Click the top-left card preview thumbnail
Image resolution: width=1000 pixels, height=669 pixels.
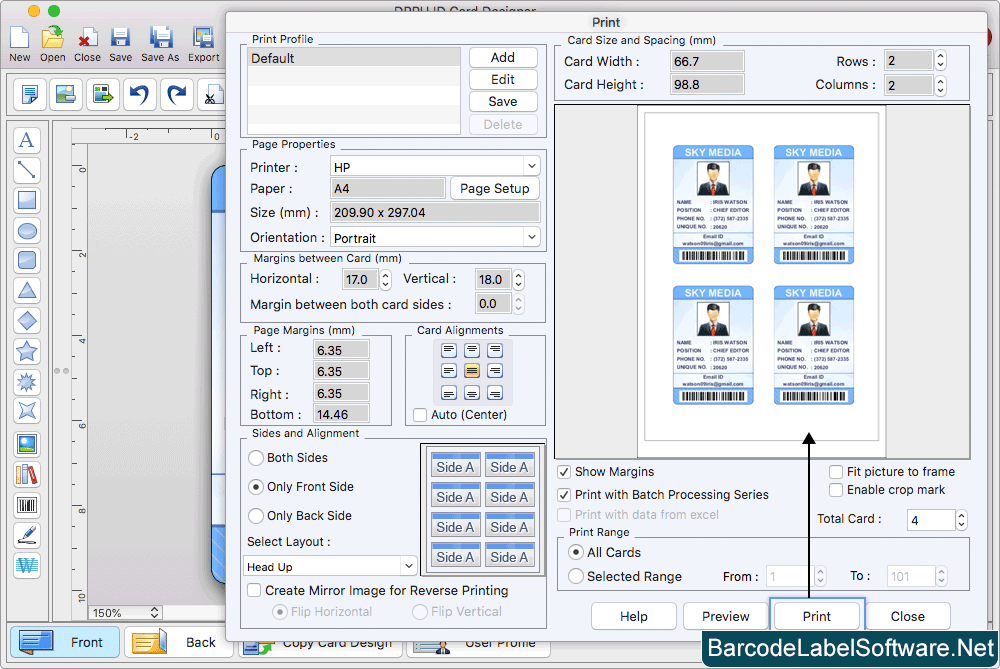(x=713, y=205)
